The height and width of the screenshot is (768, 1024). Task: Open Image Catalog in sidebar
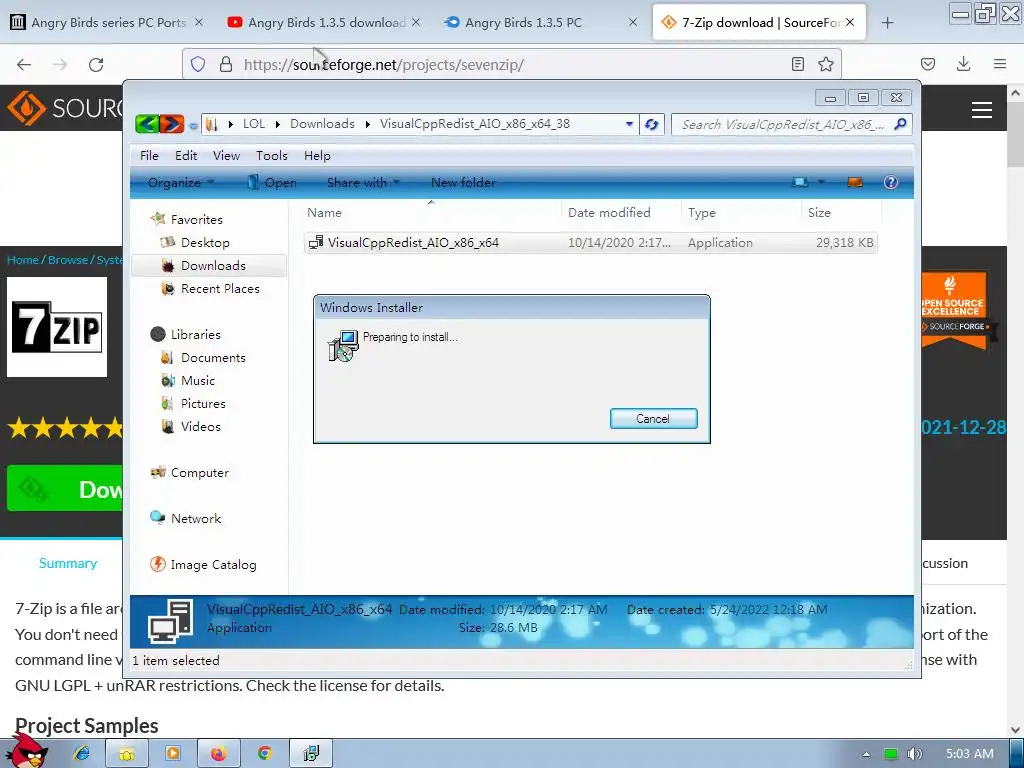point(213,564)
